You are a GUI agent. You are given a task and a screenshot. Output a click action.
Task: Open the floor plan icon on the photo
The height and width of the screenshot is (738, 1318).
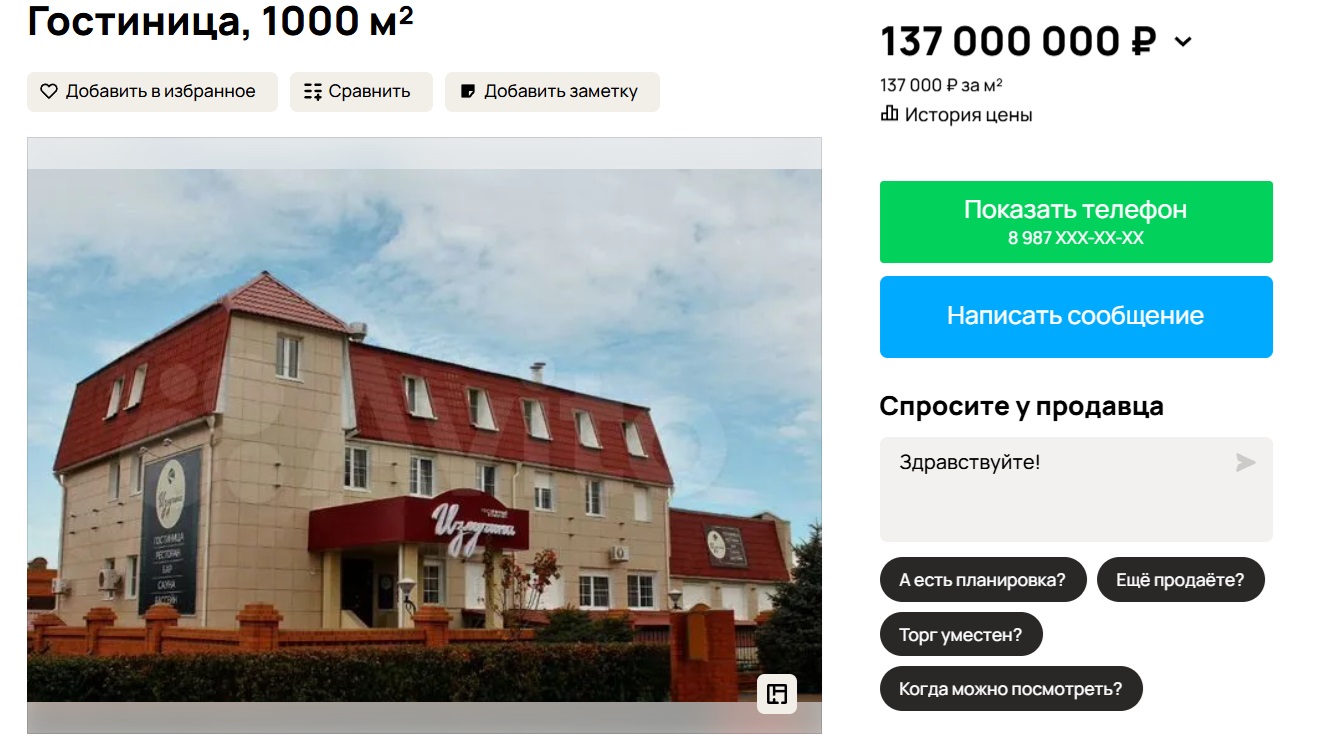click(777, 694)
